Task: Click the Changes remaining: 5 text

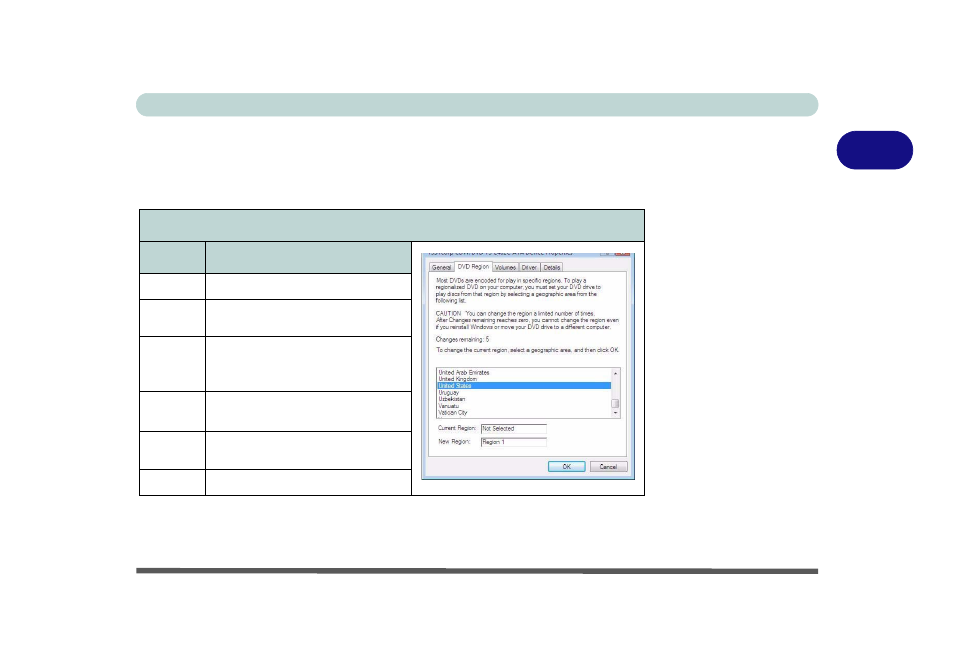Action: 462,339
